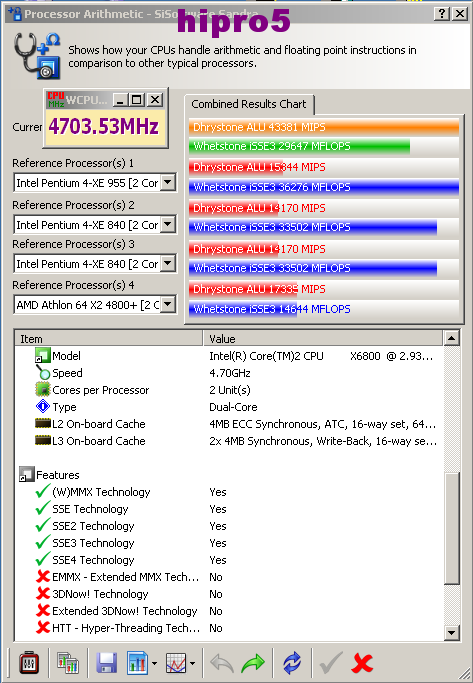Click the orange Dhrystone ALU 43381 MIPS bar
The width and height of the screenshot is (473, 683).
tap(324, 127)
